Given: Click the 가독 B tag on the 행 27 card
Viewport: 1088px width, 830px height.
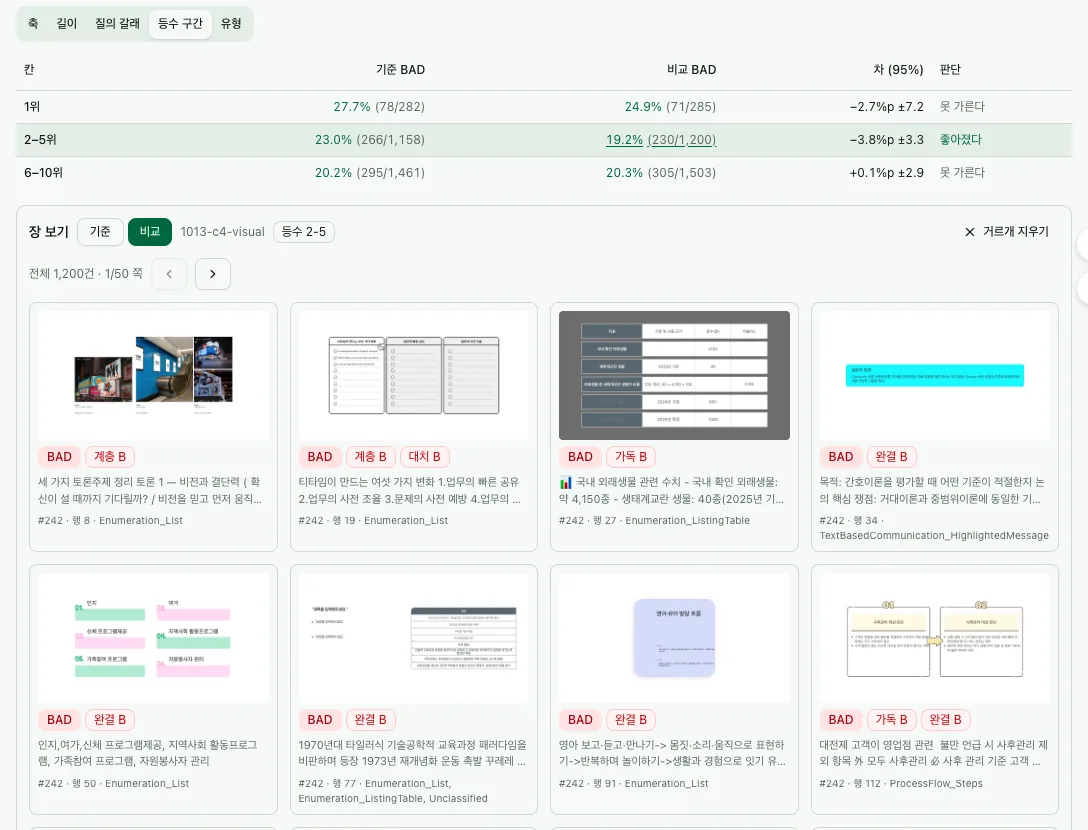Looking at the screenshot, I should [631, 457].
